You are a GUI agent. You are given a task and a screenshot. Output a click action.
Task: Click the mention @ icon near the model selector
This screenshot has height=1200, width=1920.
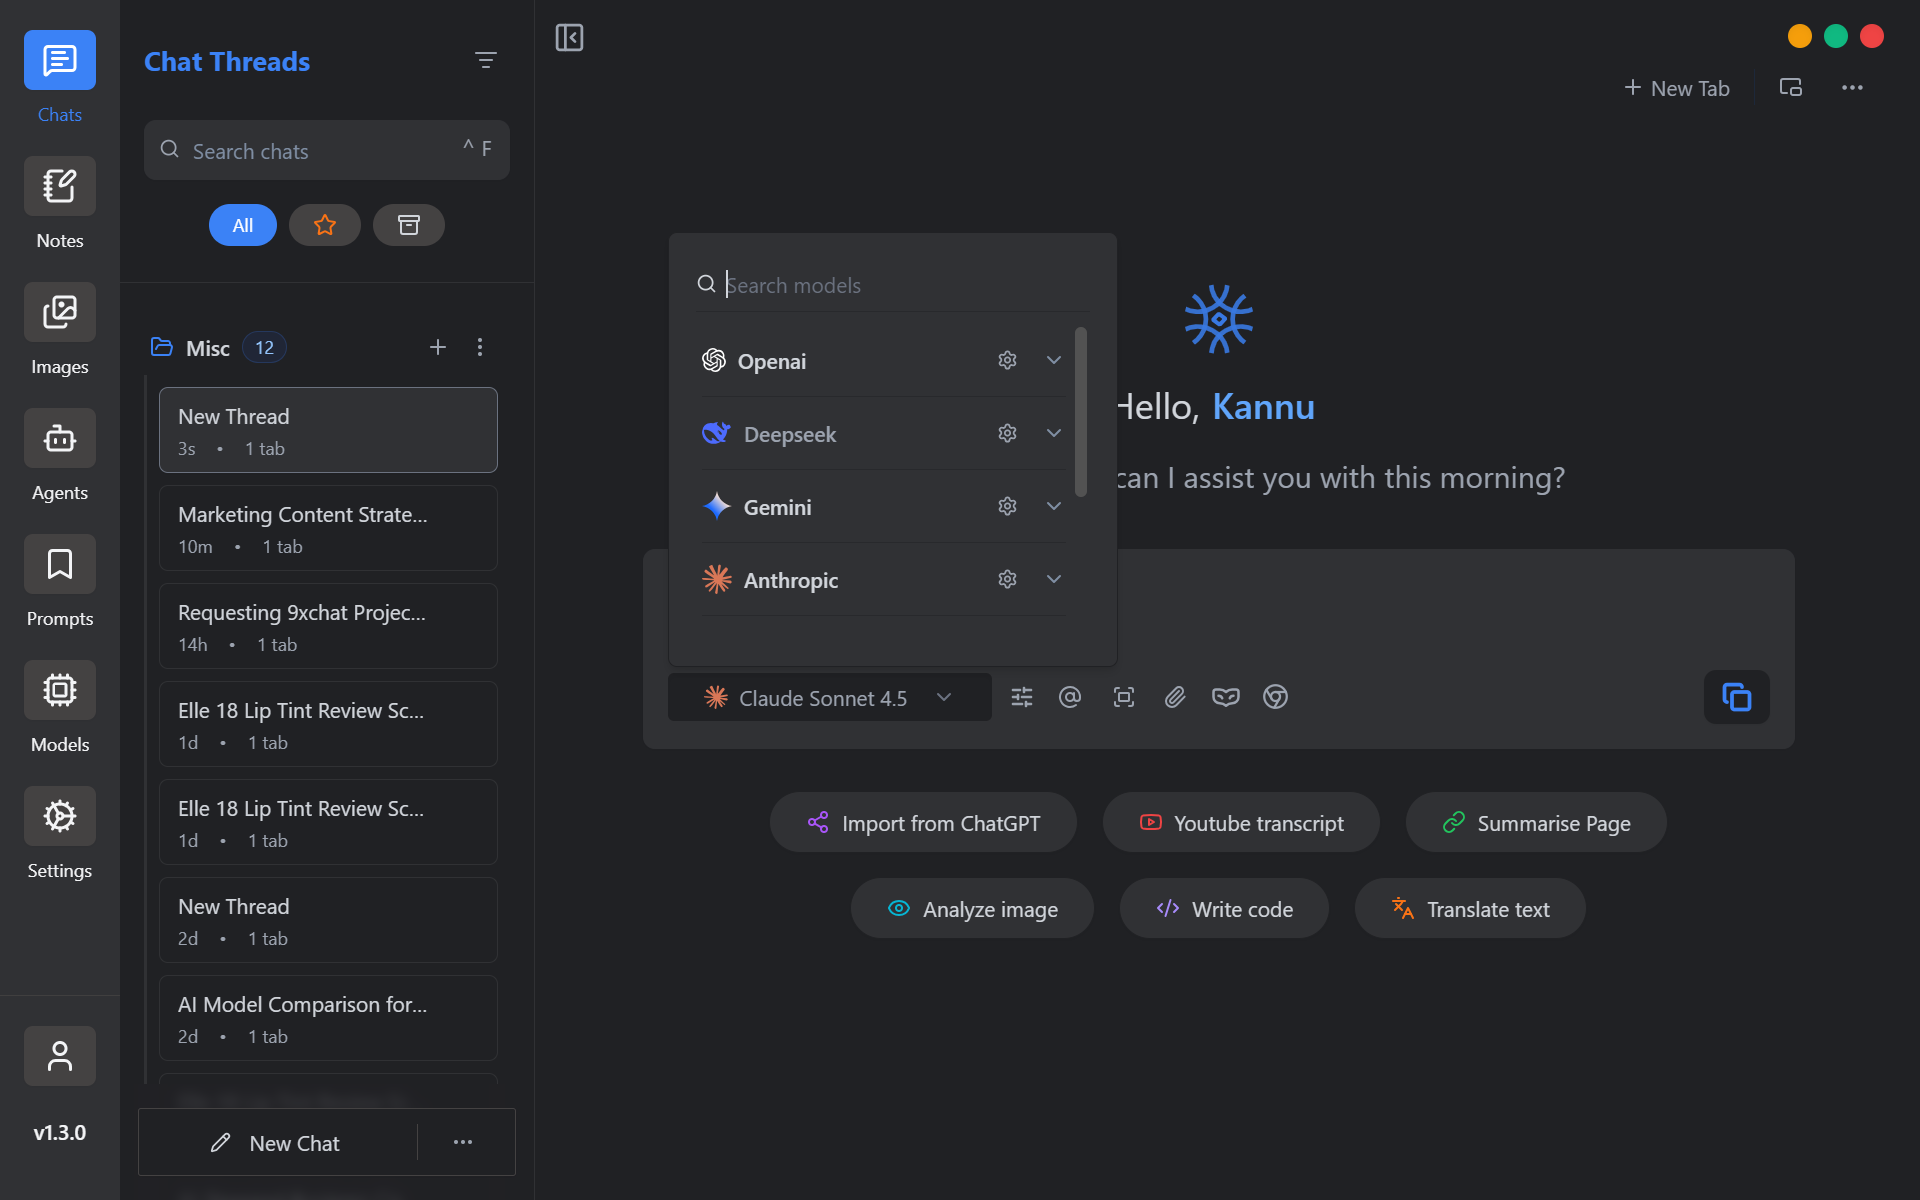pos(1070,697)
